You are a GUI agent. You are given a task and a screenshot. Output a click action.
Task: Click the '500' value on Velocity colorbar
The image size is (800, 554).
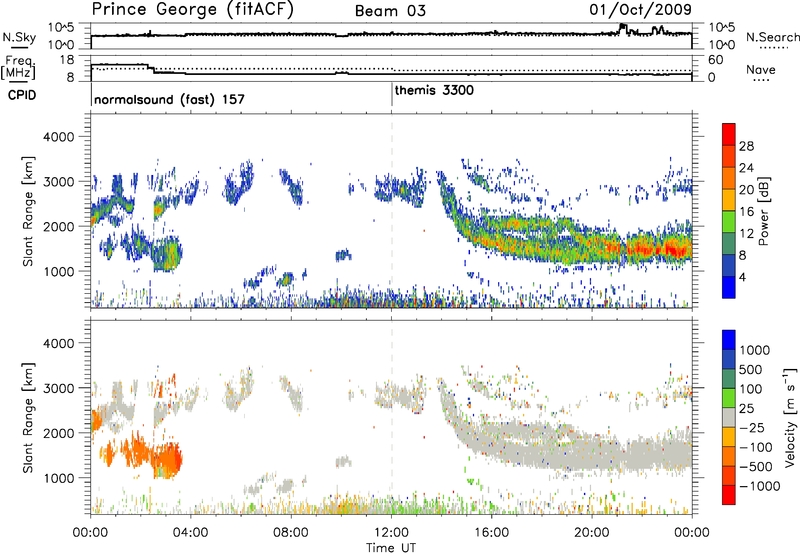point(750,369)
